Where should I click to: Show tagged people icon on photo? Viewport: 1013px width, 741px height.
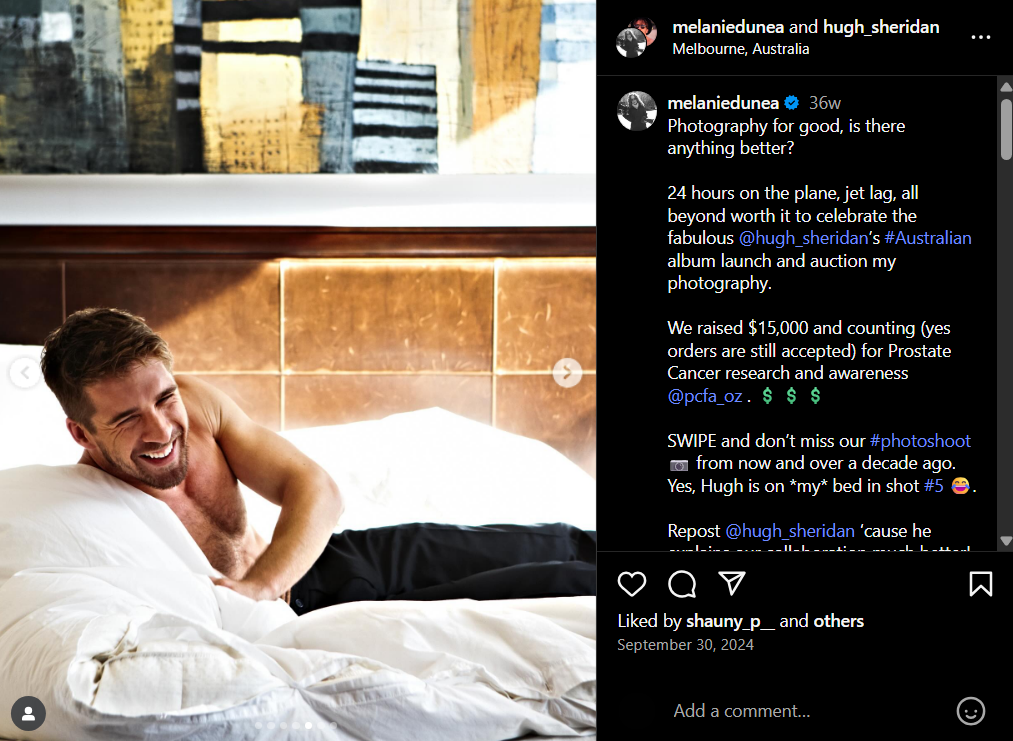click(28, 713)
